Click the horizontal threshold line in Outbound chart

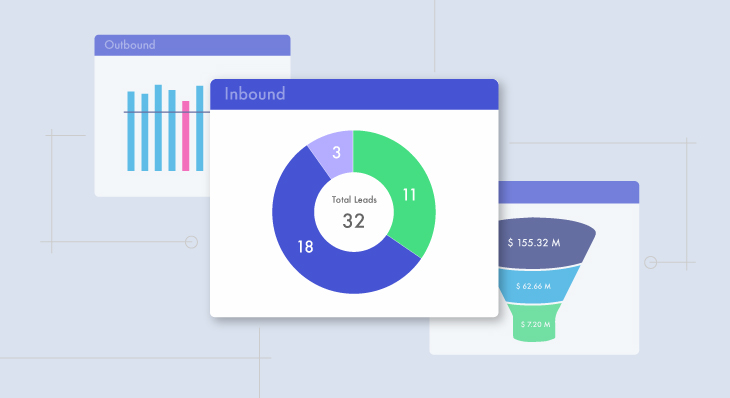click(x=167, y=112)
